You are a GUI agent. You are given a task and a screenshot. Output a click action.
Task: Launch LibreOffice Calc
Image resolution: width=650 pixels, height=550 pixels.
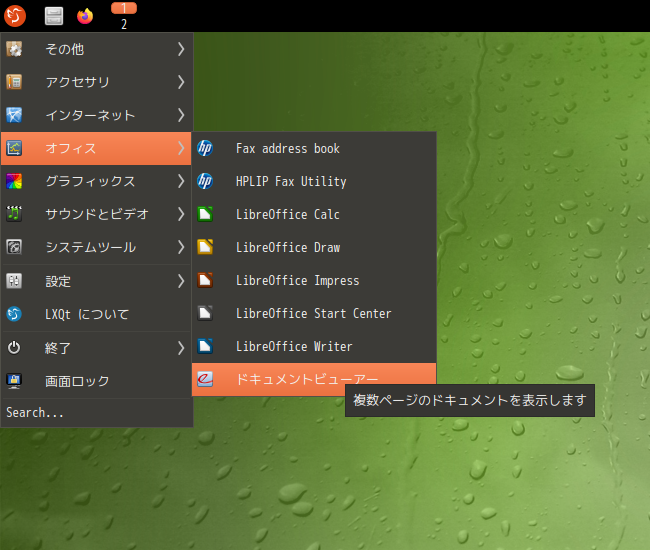(314, 214)
